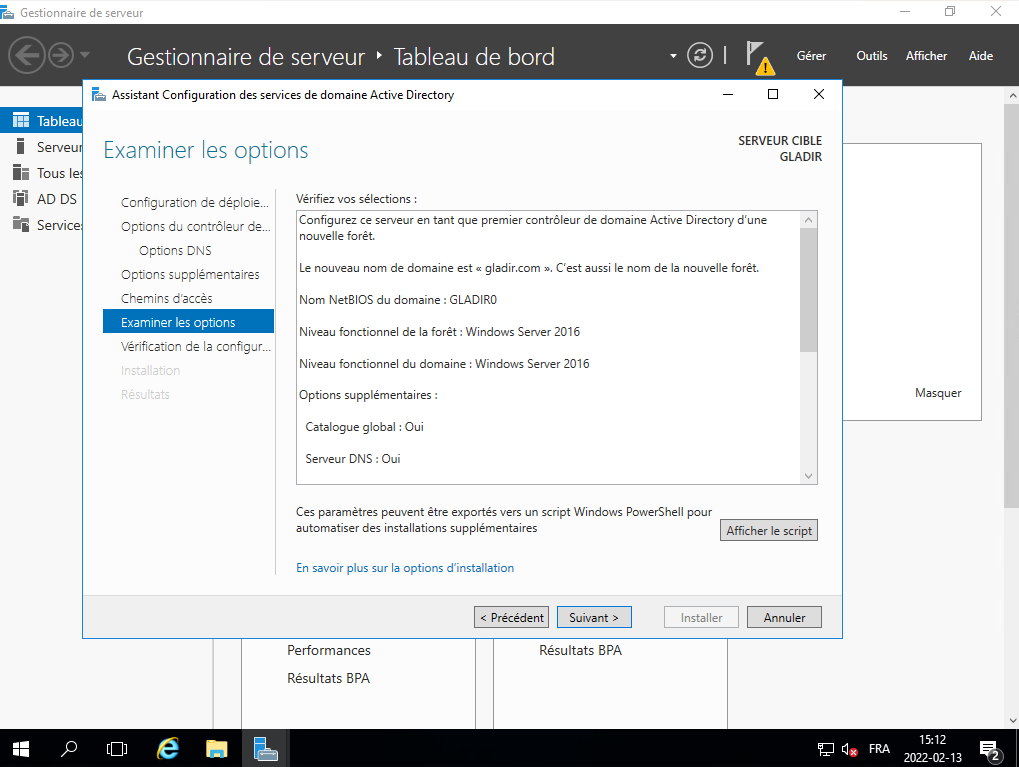
Task: Open Task View on the taskbar
Action: click(117, 749)
